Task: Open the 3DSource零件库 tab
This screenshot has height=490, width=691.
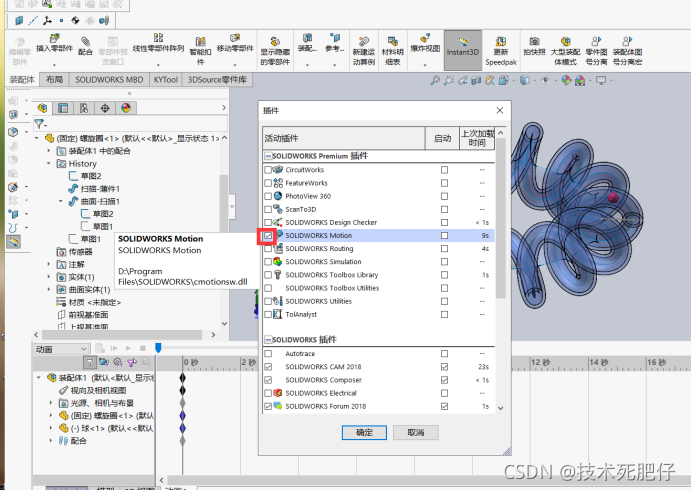Action: tap(217, 80)
